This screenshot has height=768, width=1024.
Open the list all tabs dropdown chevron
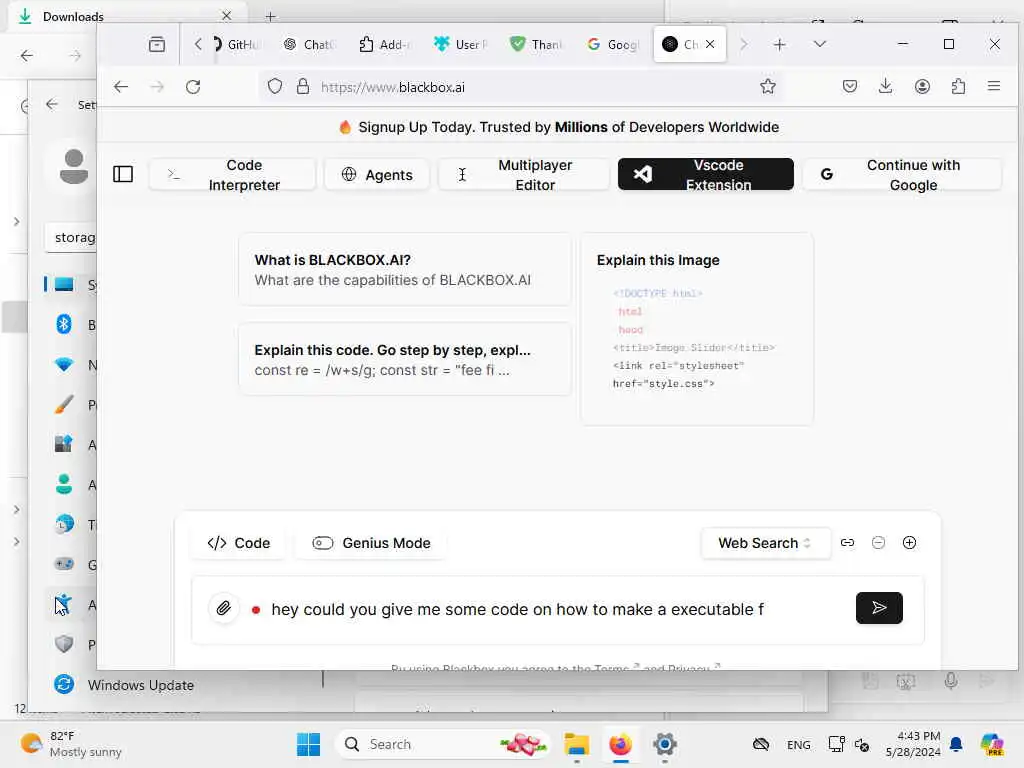(x=820, y=44)
